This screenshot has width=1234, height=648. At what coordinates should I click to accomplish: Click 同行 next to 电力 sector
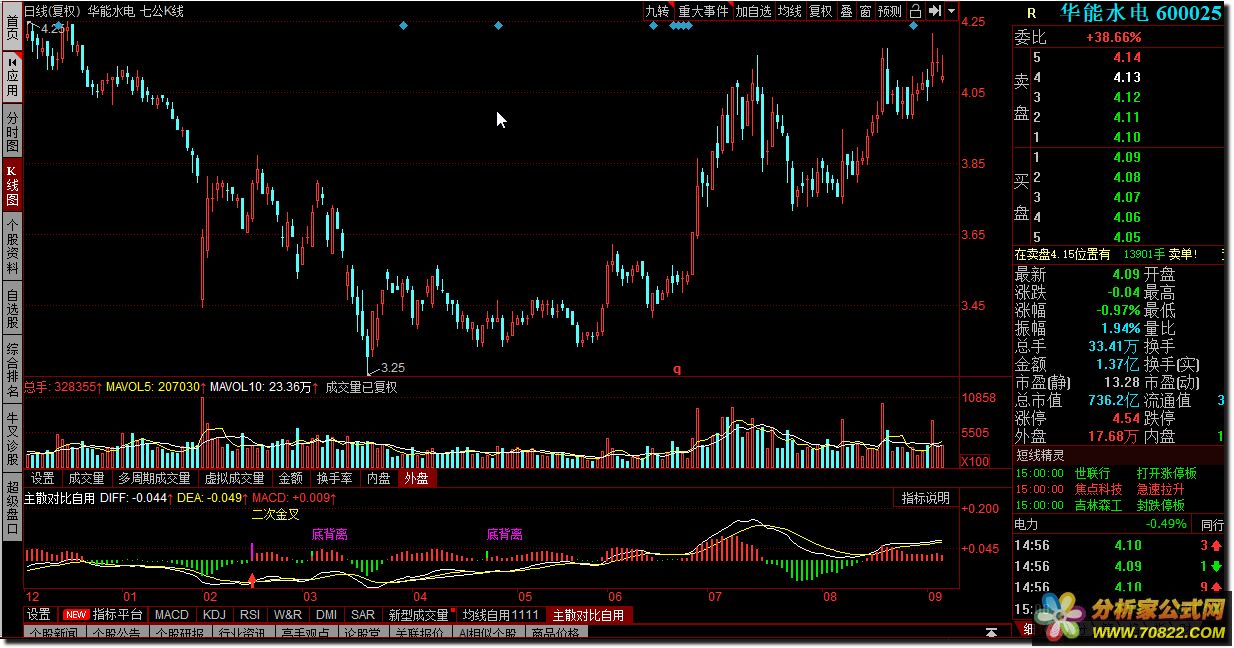click(1211, 524)
